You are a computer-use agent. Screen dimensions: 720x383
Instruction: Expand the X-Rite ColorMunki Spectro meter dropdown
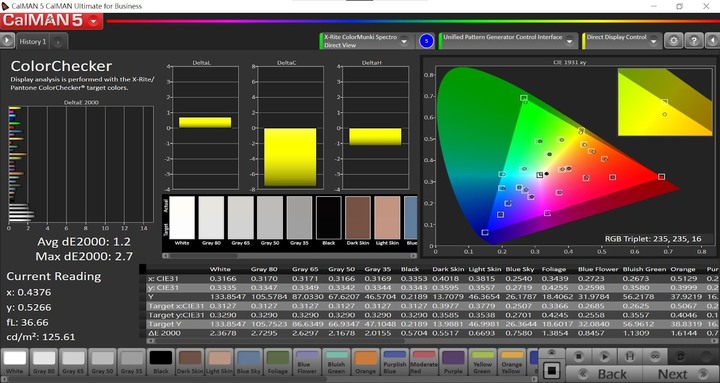[x=405, y=41]
